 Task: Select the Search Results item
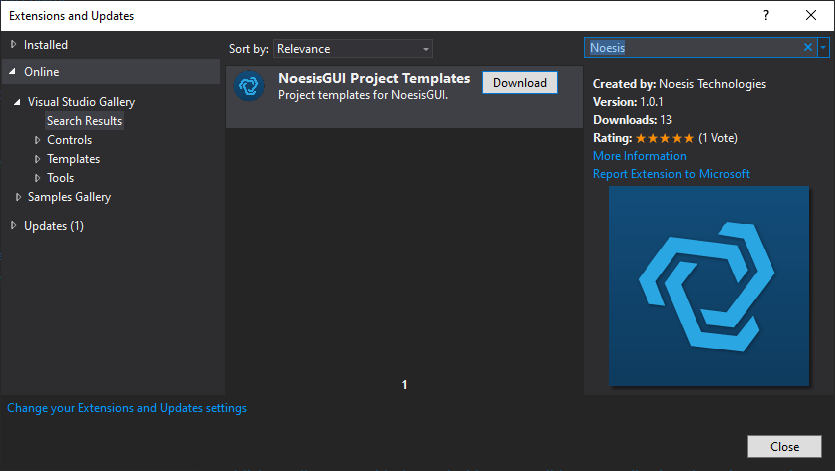pyautogui.click(x=84, y=121)
